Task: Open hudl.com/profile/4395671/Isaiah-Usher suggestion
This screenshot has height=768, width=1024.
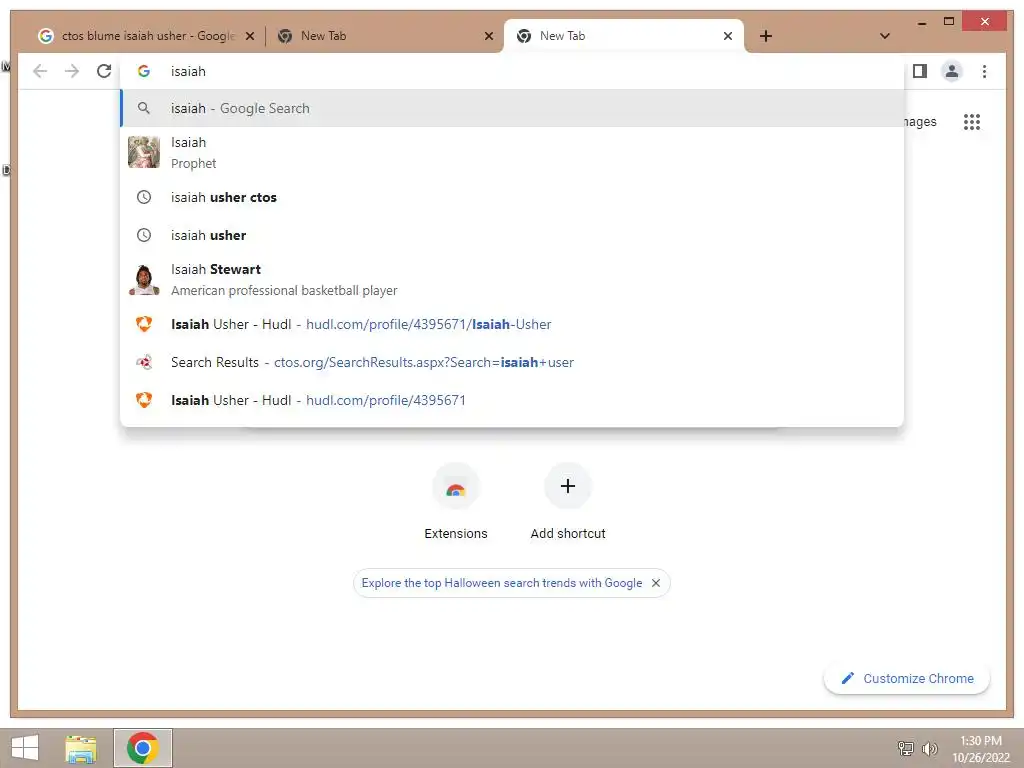Action: [x=512, y=325]
